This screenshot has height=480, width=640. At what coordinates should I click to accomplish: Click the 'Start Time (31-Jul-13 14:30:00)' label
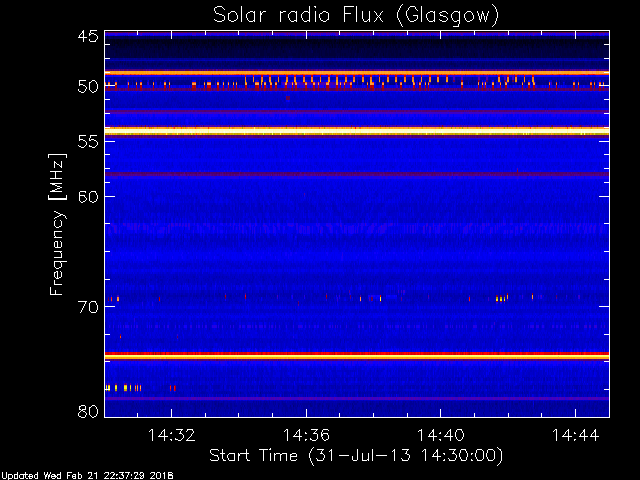[356, 456]
